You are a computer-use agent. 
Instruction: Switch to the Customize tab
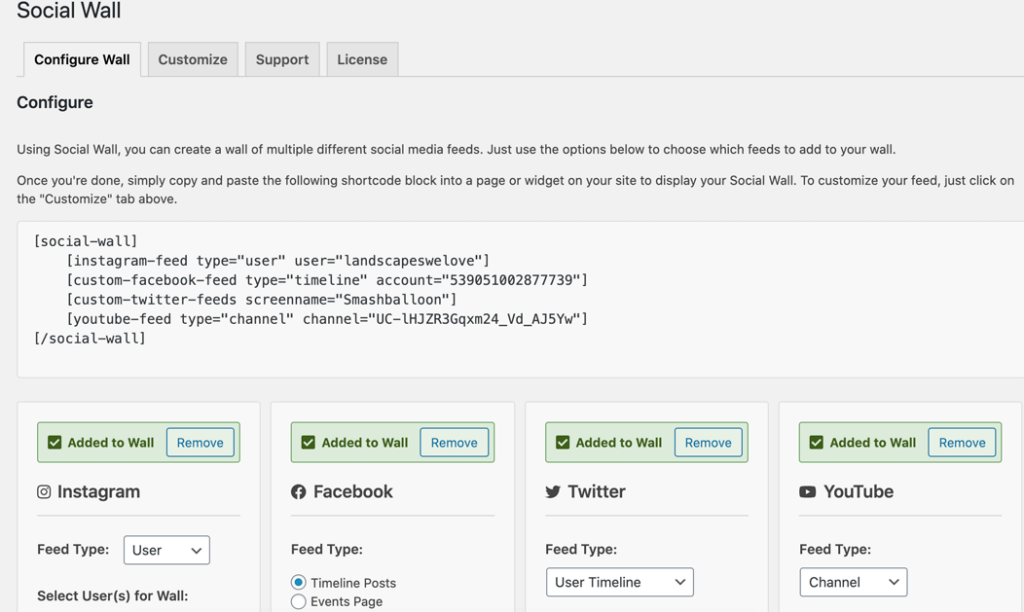[192, 59]
